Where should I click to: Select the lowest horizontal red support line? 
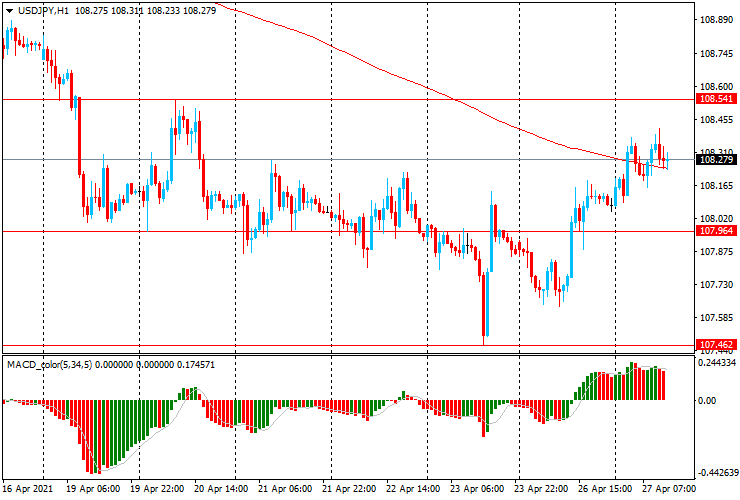click(x=348, y=345)
